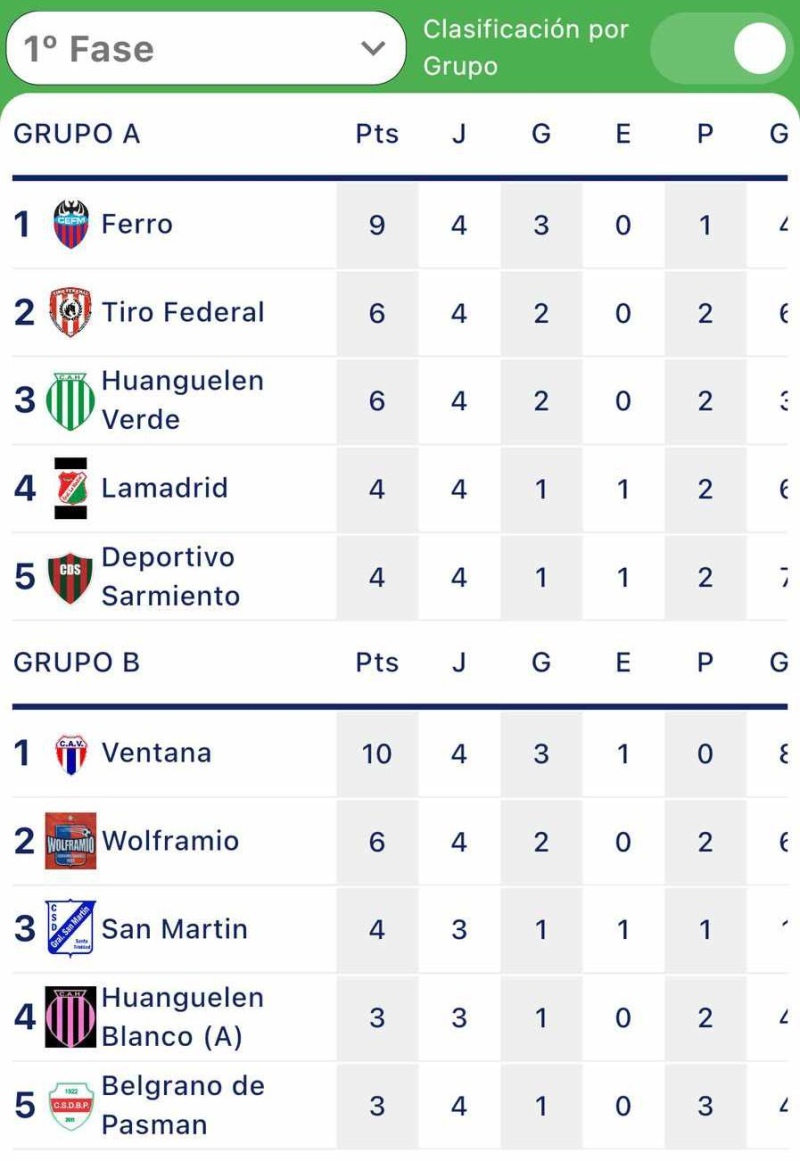Open the Tiro Federal team name
Screen dimensions: 800x1161
183,312
